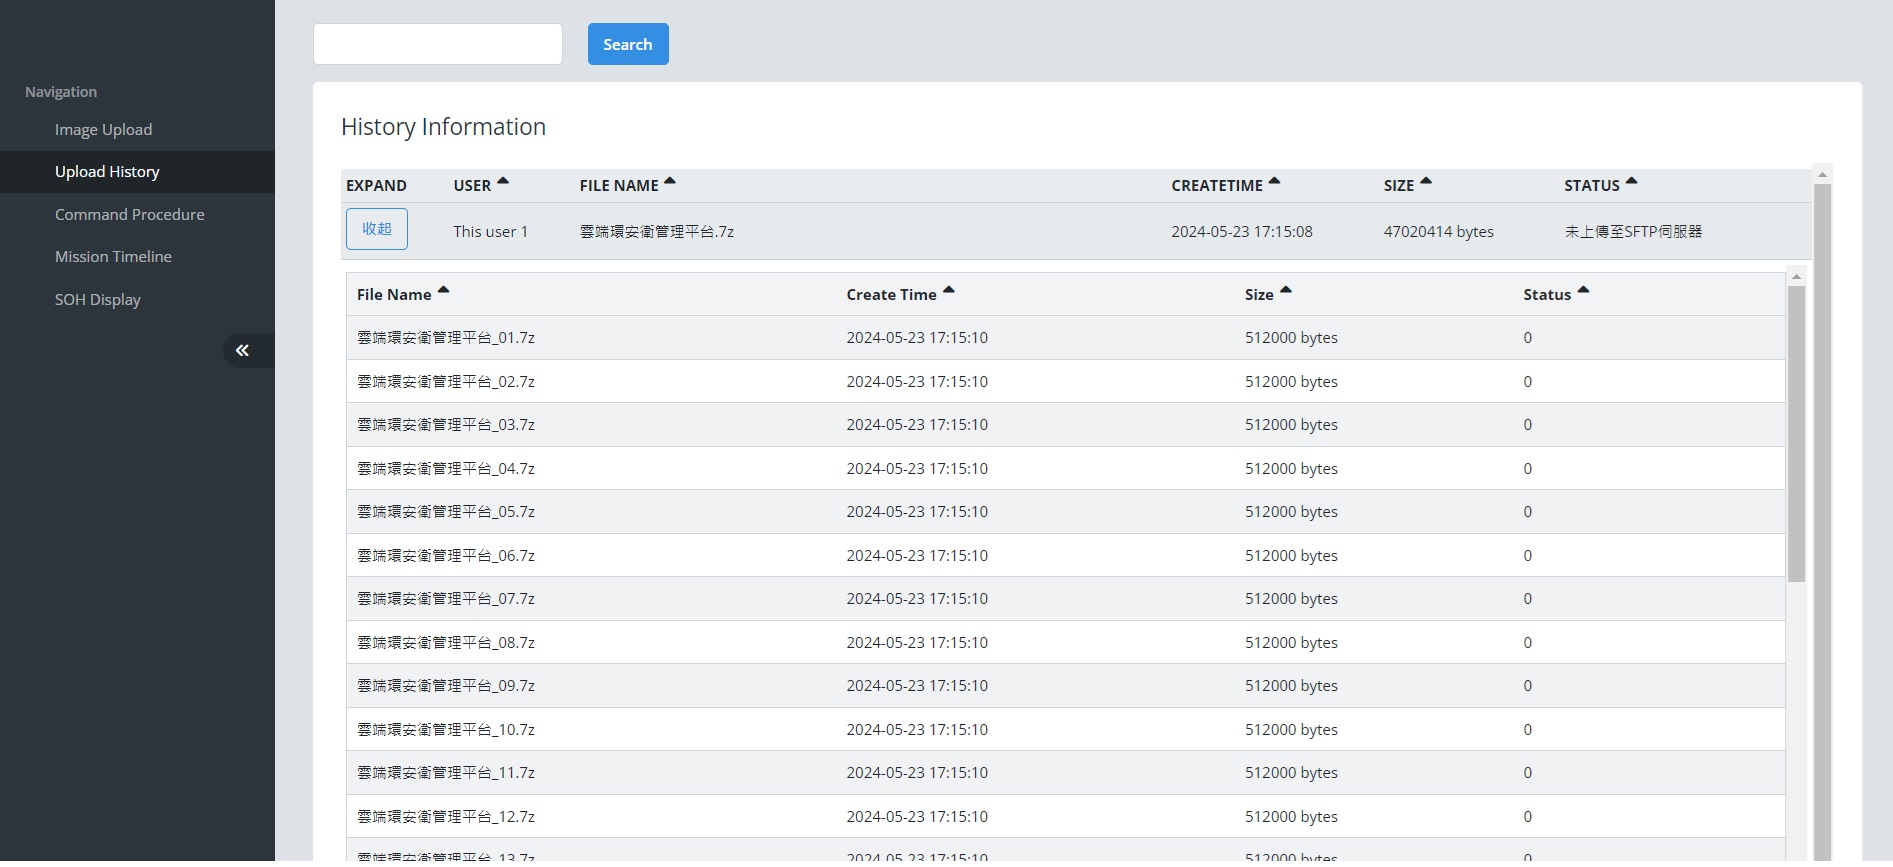Sort inner table by Size arrow
The width and height of the screenshot is (1893, 867).
tap(1286, 291)
